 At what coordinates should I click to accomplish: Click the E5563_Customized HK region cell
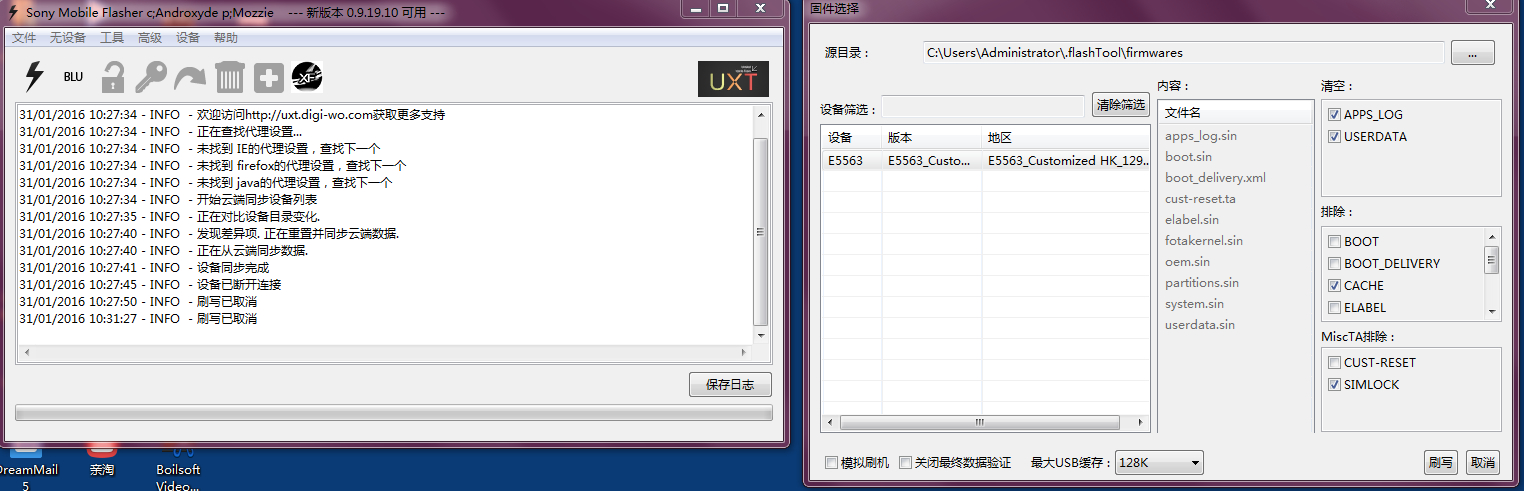(1065, 160)
